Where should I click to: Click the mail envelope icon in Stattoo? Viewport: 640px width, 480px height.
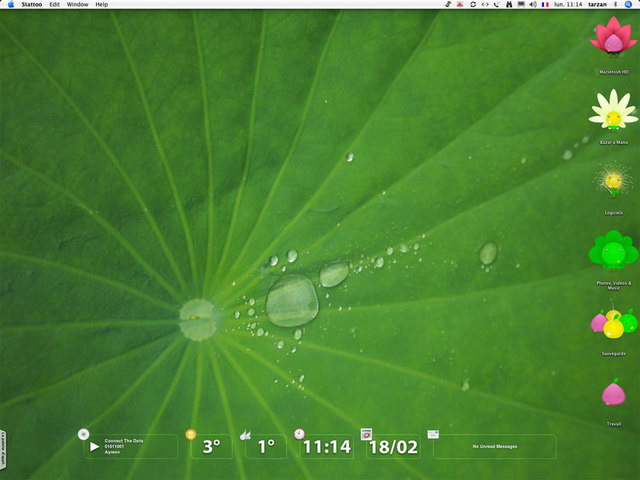coord(433,434)
